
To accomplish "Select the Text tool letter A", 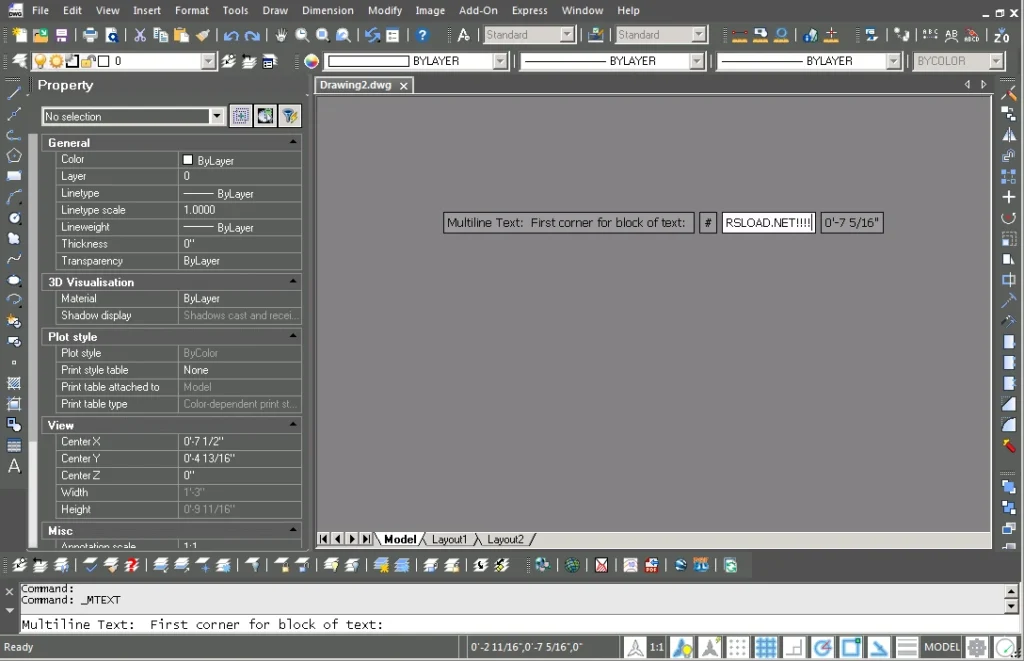I will pos(14,466).
